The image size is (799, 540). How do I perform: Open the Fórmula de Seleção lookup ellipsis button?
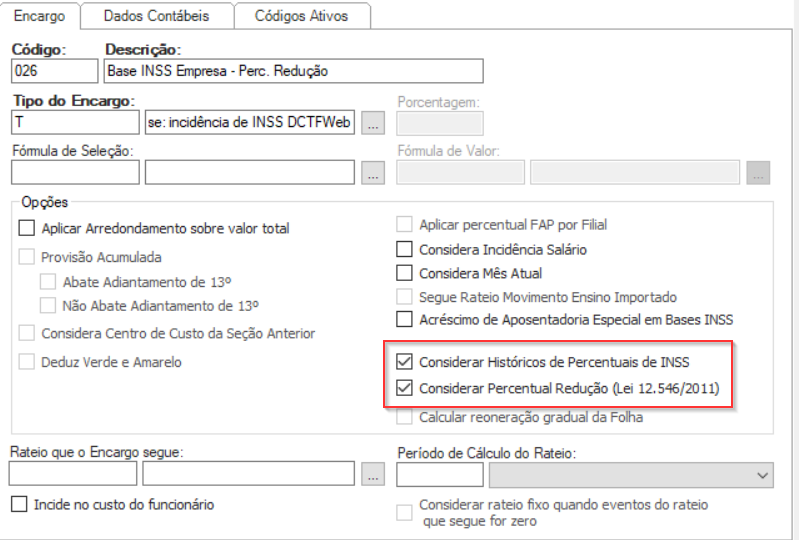click(373, 172)
